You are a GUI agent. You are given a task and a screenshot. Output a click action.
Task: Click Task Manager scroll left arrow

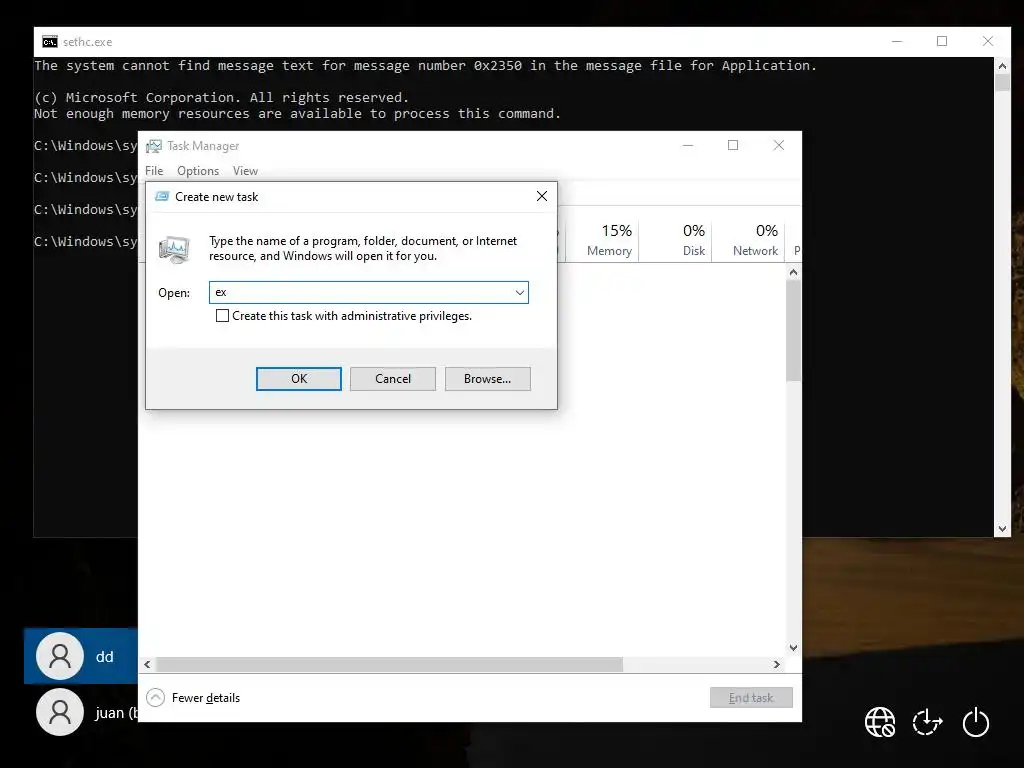tap(148, 664)
